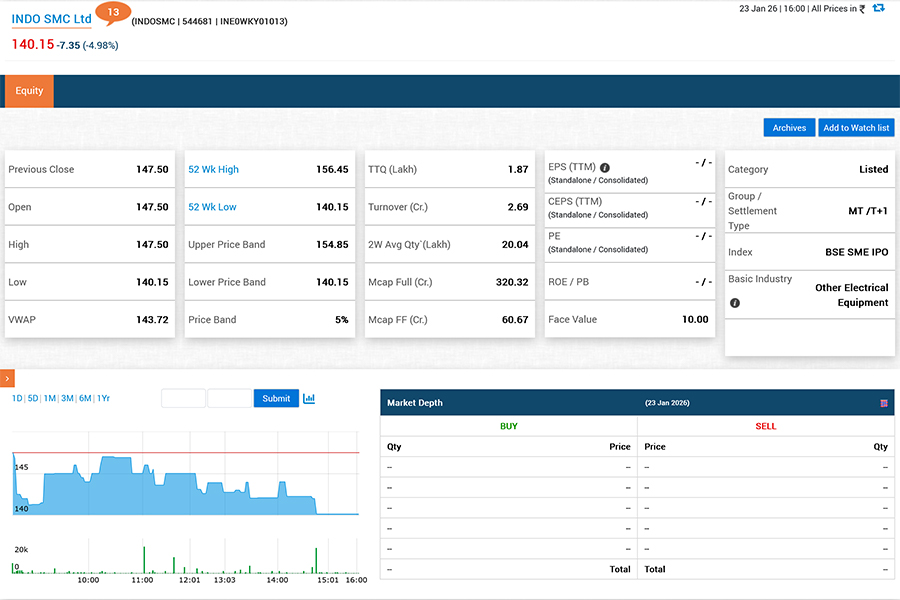Show the 6M chart period
Viewport: 900px width, 600px height.
(85, 398)
